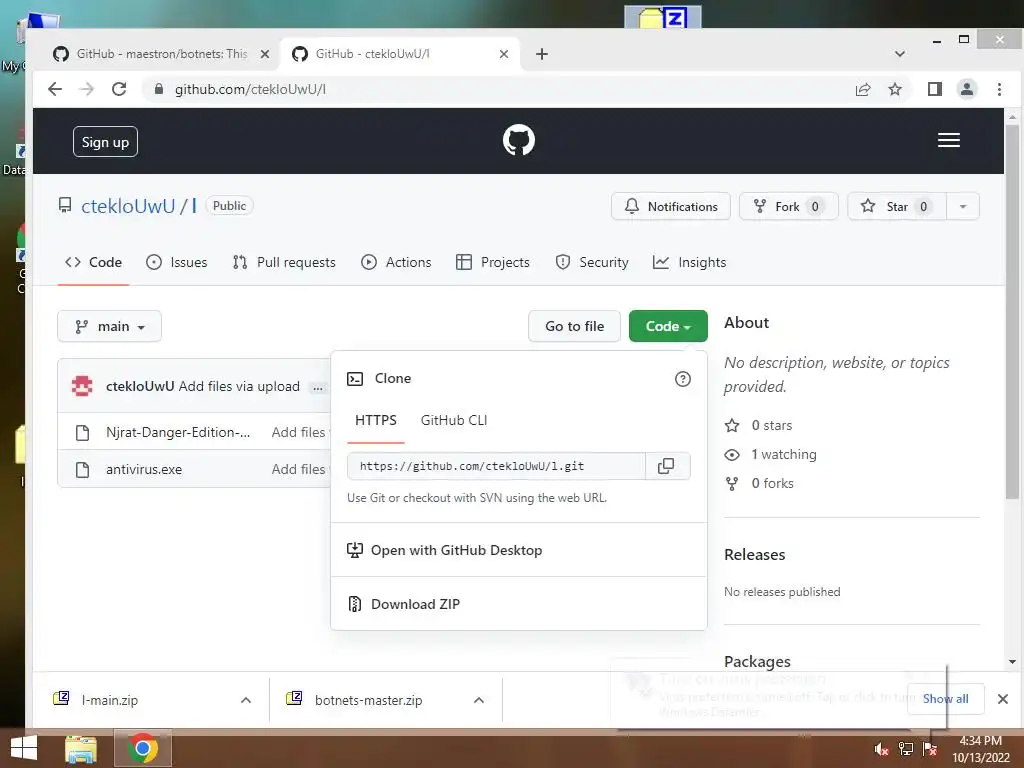Open a new browser tab with plus
Screen dimensions: 1024x768
pos(541,54)
